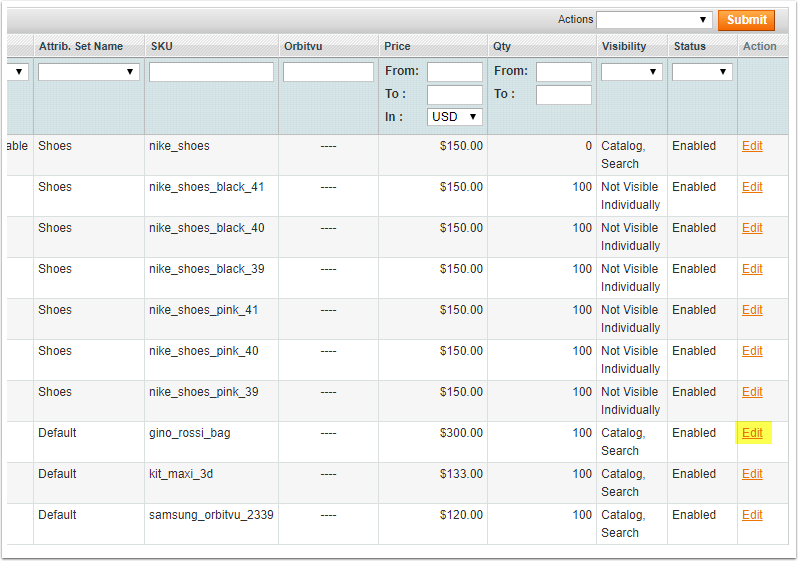Click the Price From input field
The width and height of the screenshot is (798, 561).
click(x=454, y=72)
